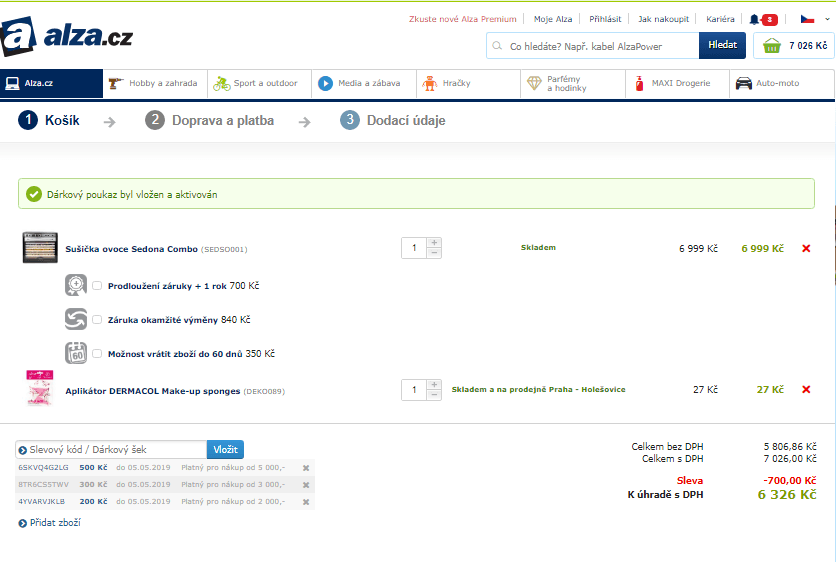
Task: Click Sušička ovoce product thumbnail
Action: [40, 247]
